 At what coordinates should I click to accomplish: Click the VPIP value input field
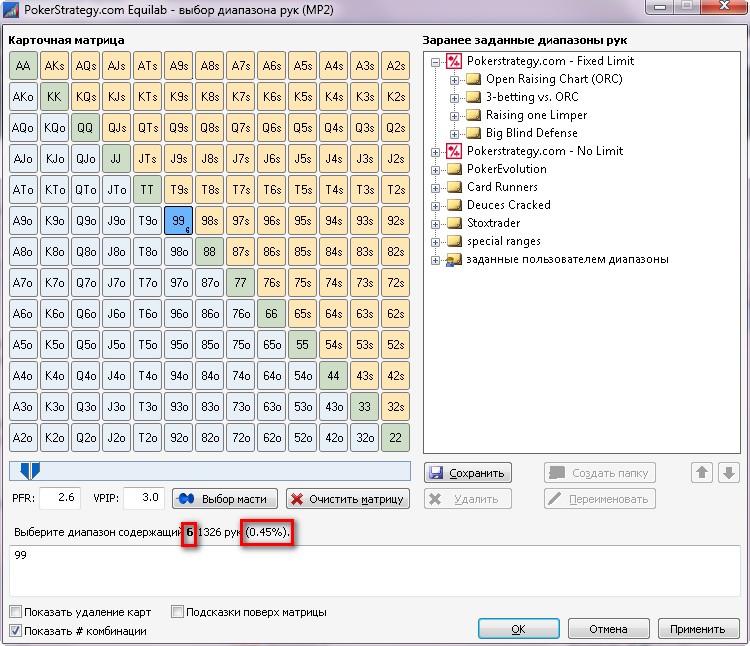click(x=144, y=498)
